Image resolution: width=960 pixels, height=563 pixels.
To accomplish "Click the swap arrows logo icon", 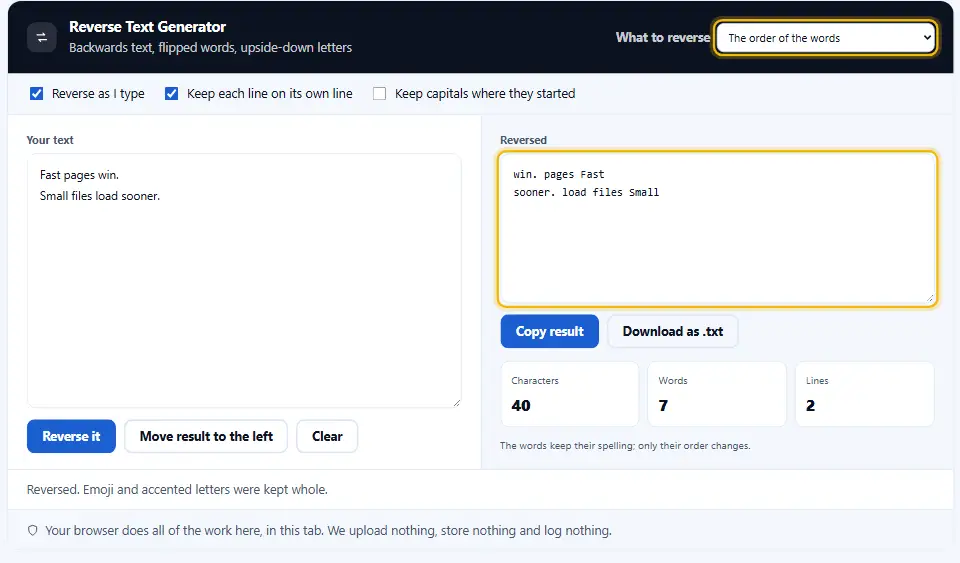I will (42, 37).
